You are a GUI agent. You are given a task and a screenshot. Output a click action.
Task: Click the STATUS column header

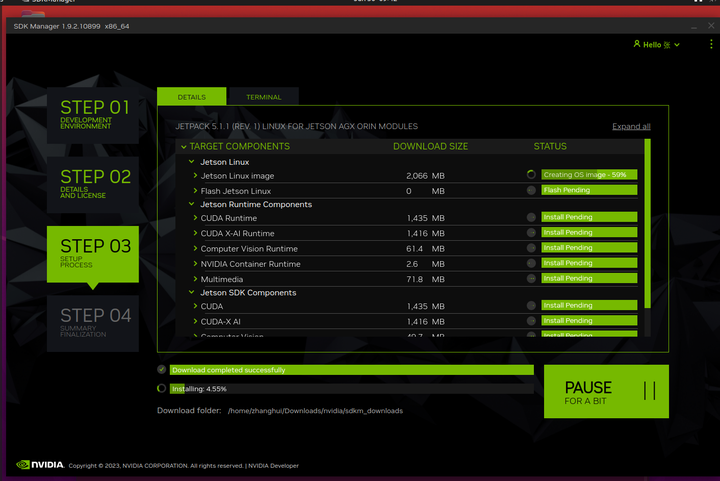tap(550, 146)
